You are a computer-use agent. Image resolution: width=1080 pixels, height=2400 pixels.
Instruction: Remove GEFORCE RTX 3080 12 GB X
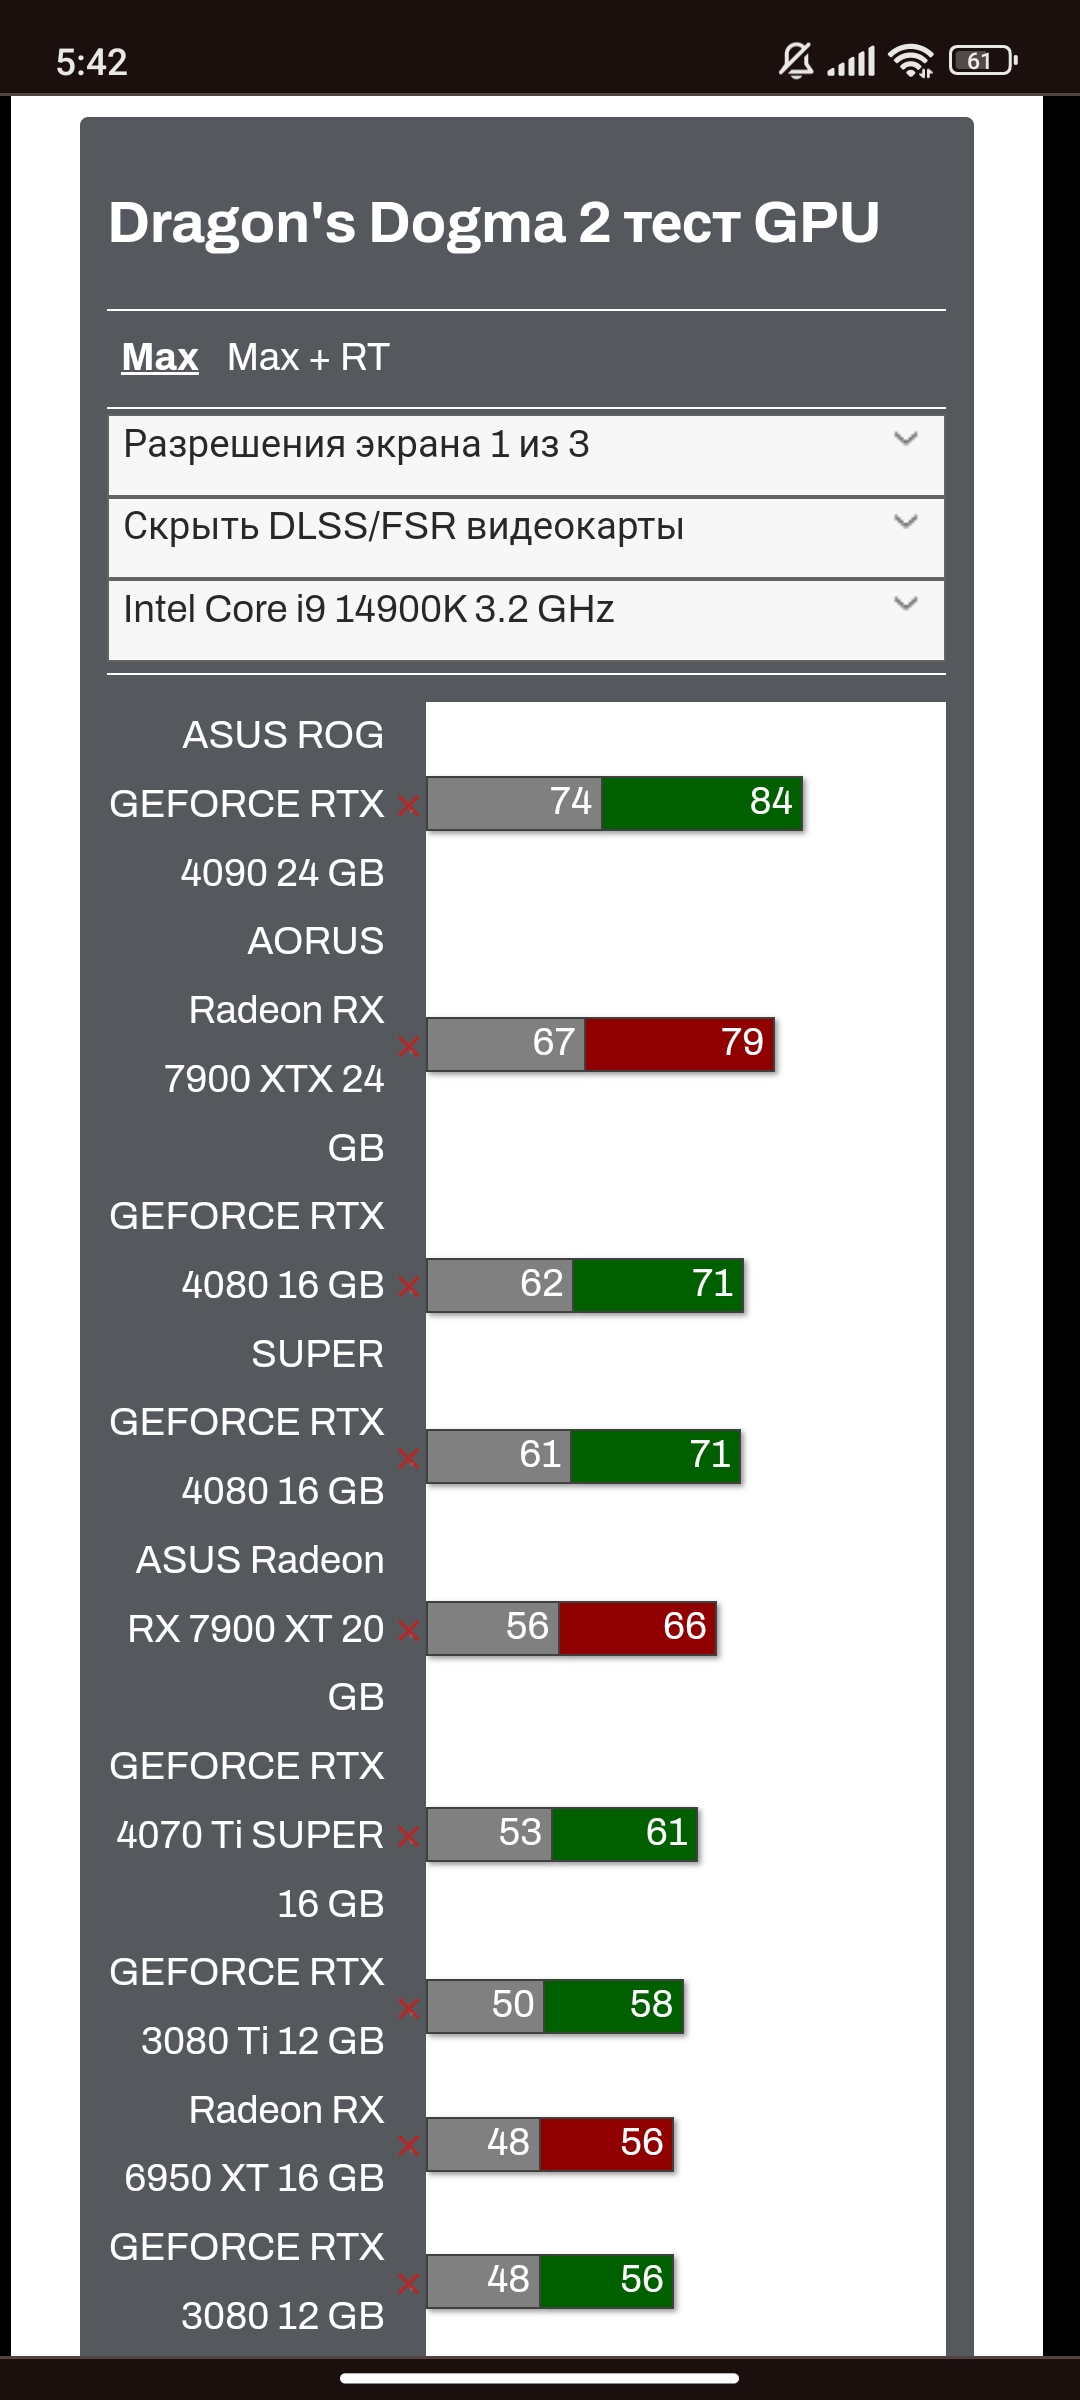[408, 2283]
